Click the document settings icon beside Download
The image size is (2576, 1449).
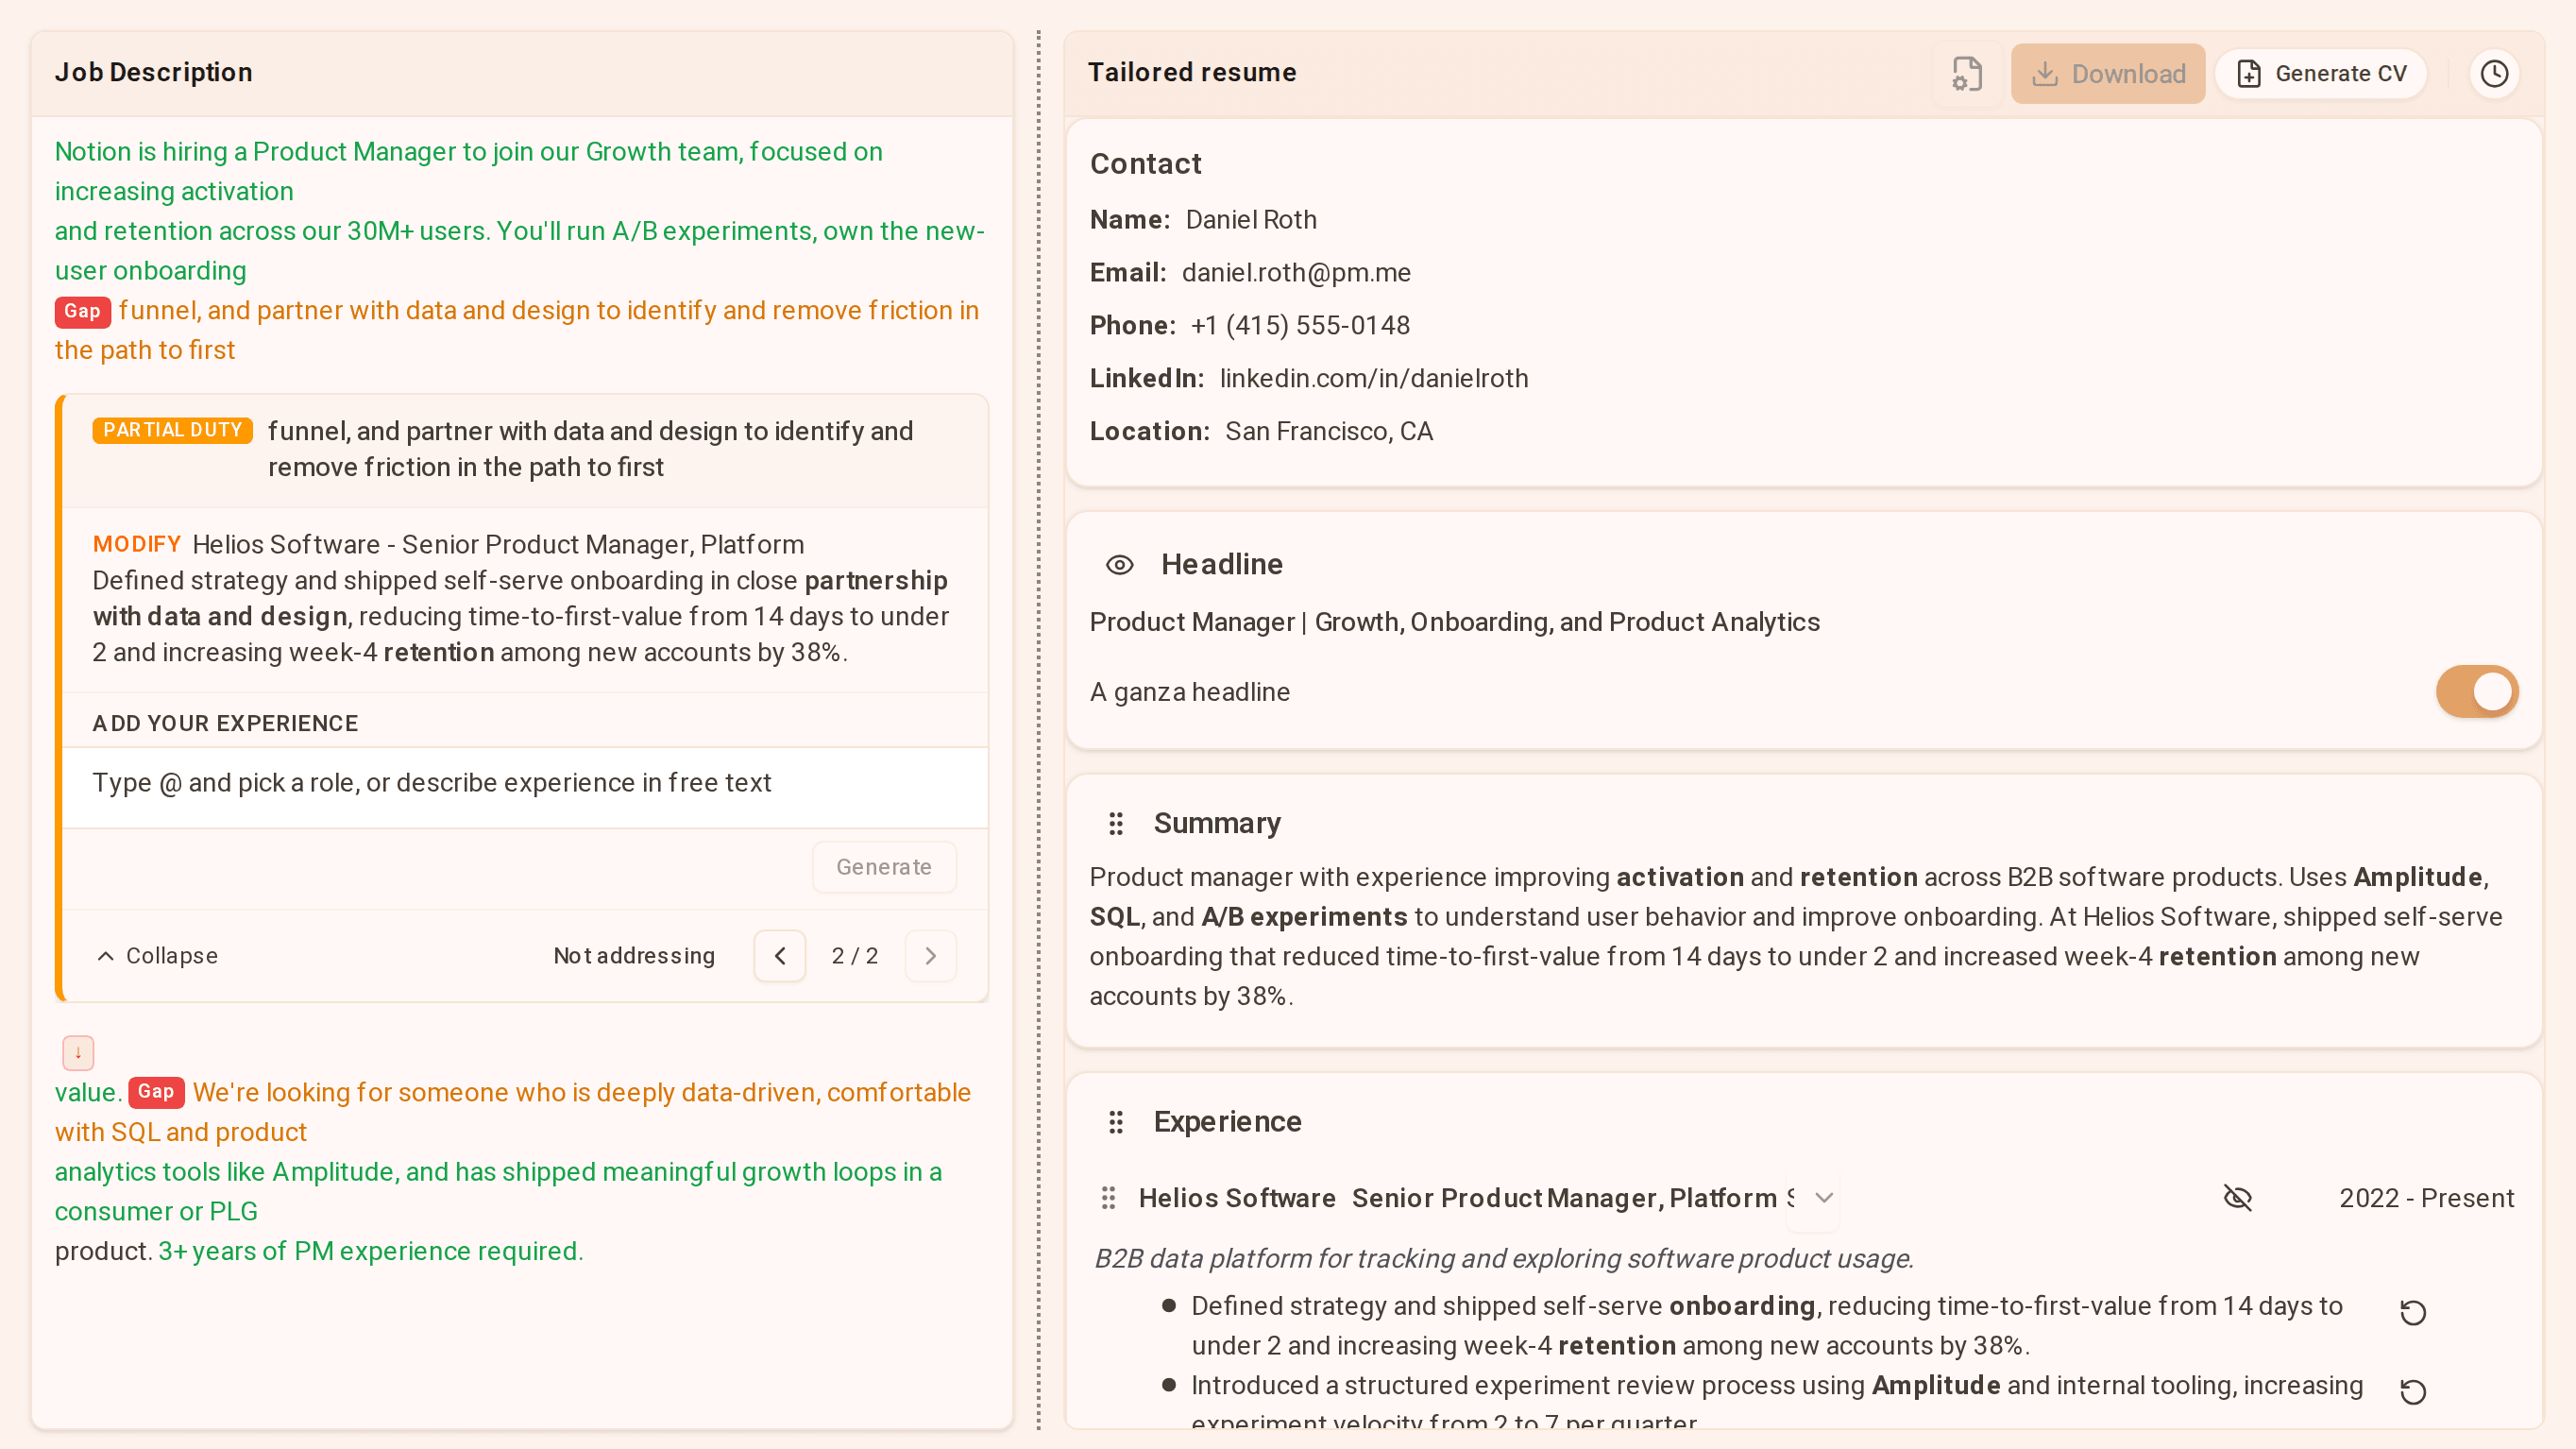click(x=1966, y=74)
